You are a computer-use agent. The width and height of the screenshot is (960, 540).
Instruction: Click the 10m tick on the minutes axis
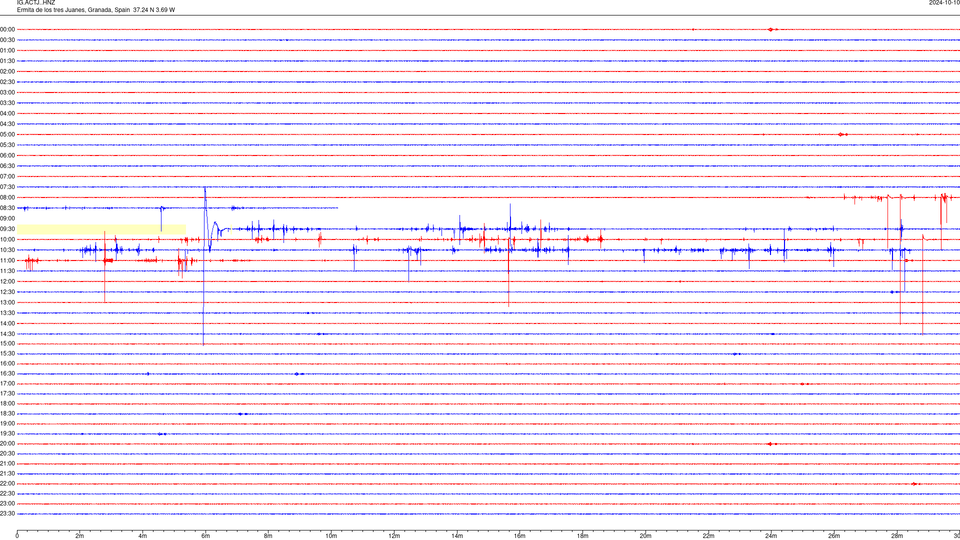(x=331, y=536)
